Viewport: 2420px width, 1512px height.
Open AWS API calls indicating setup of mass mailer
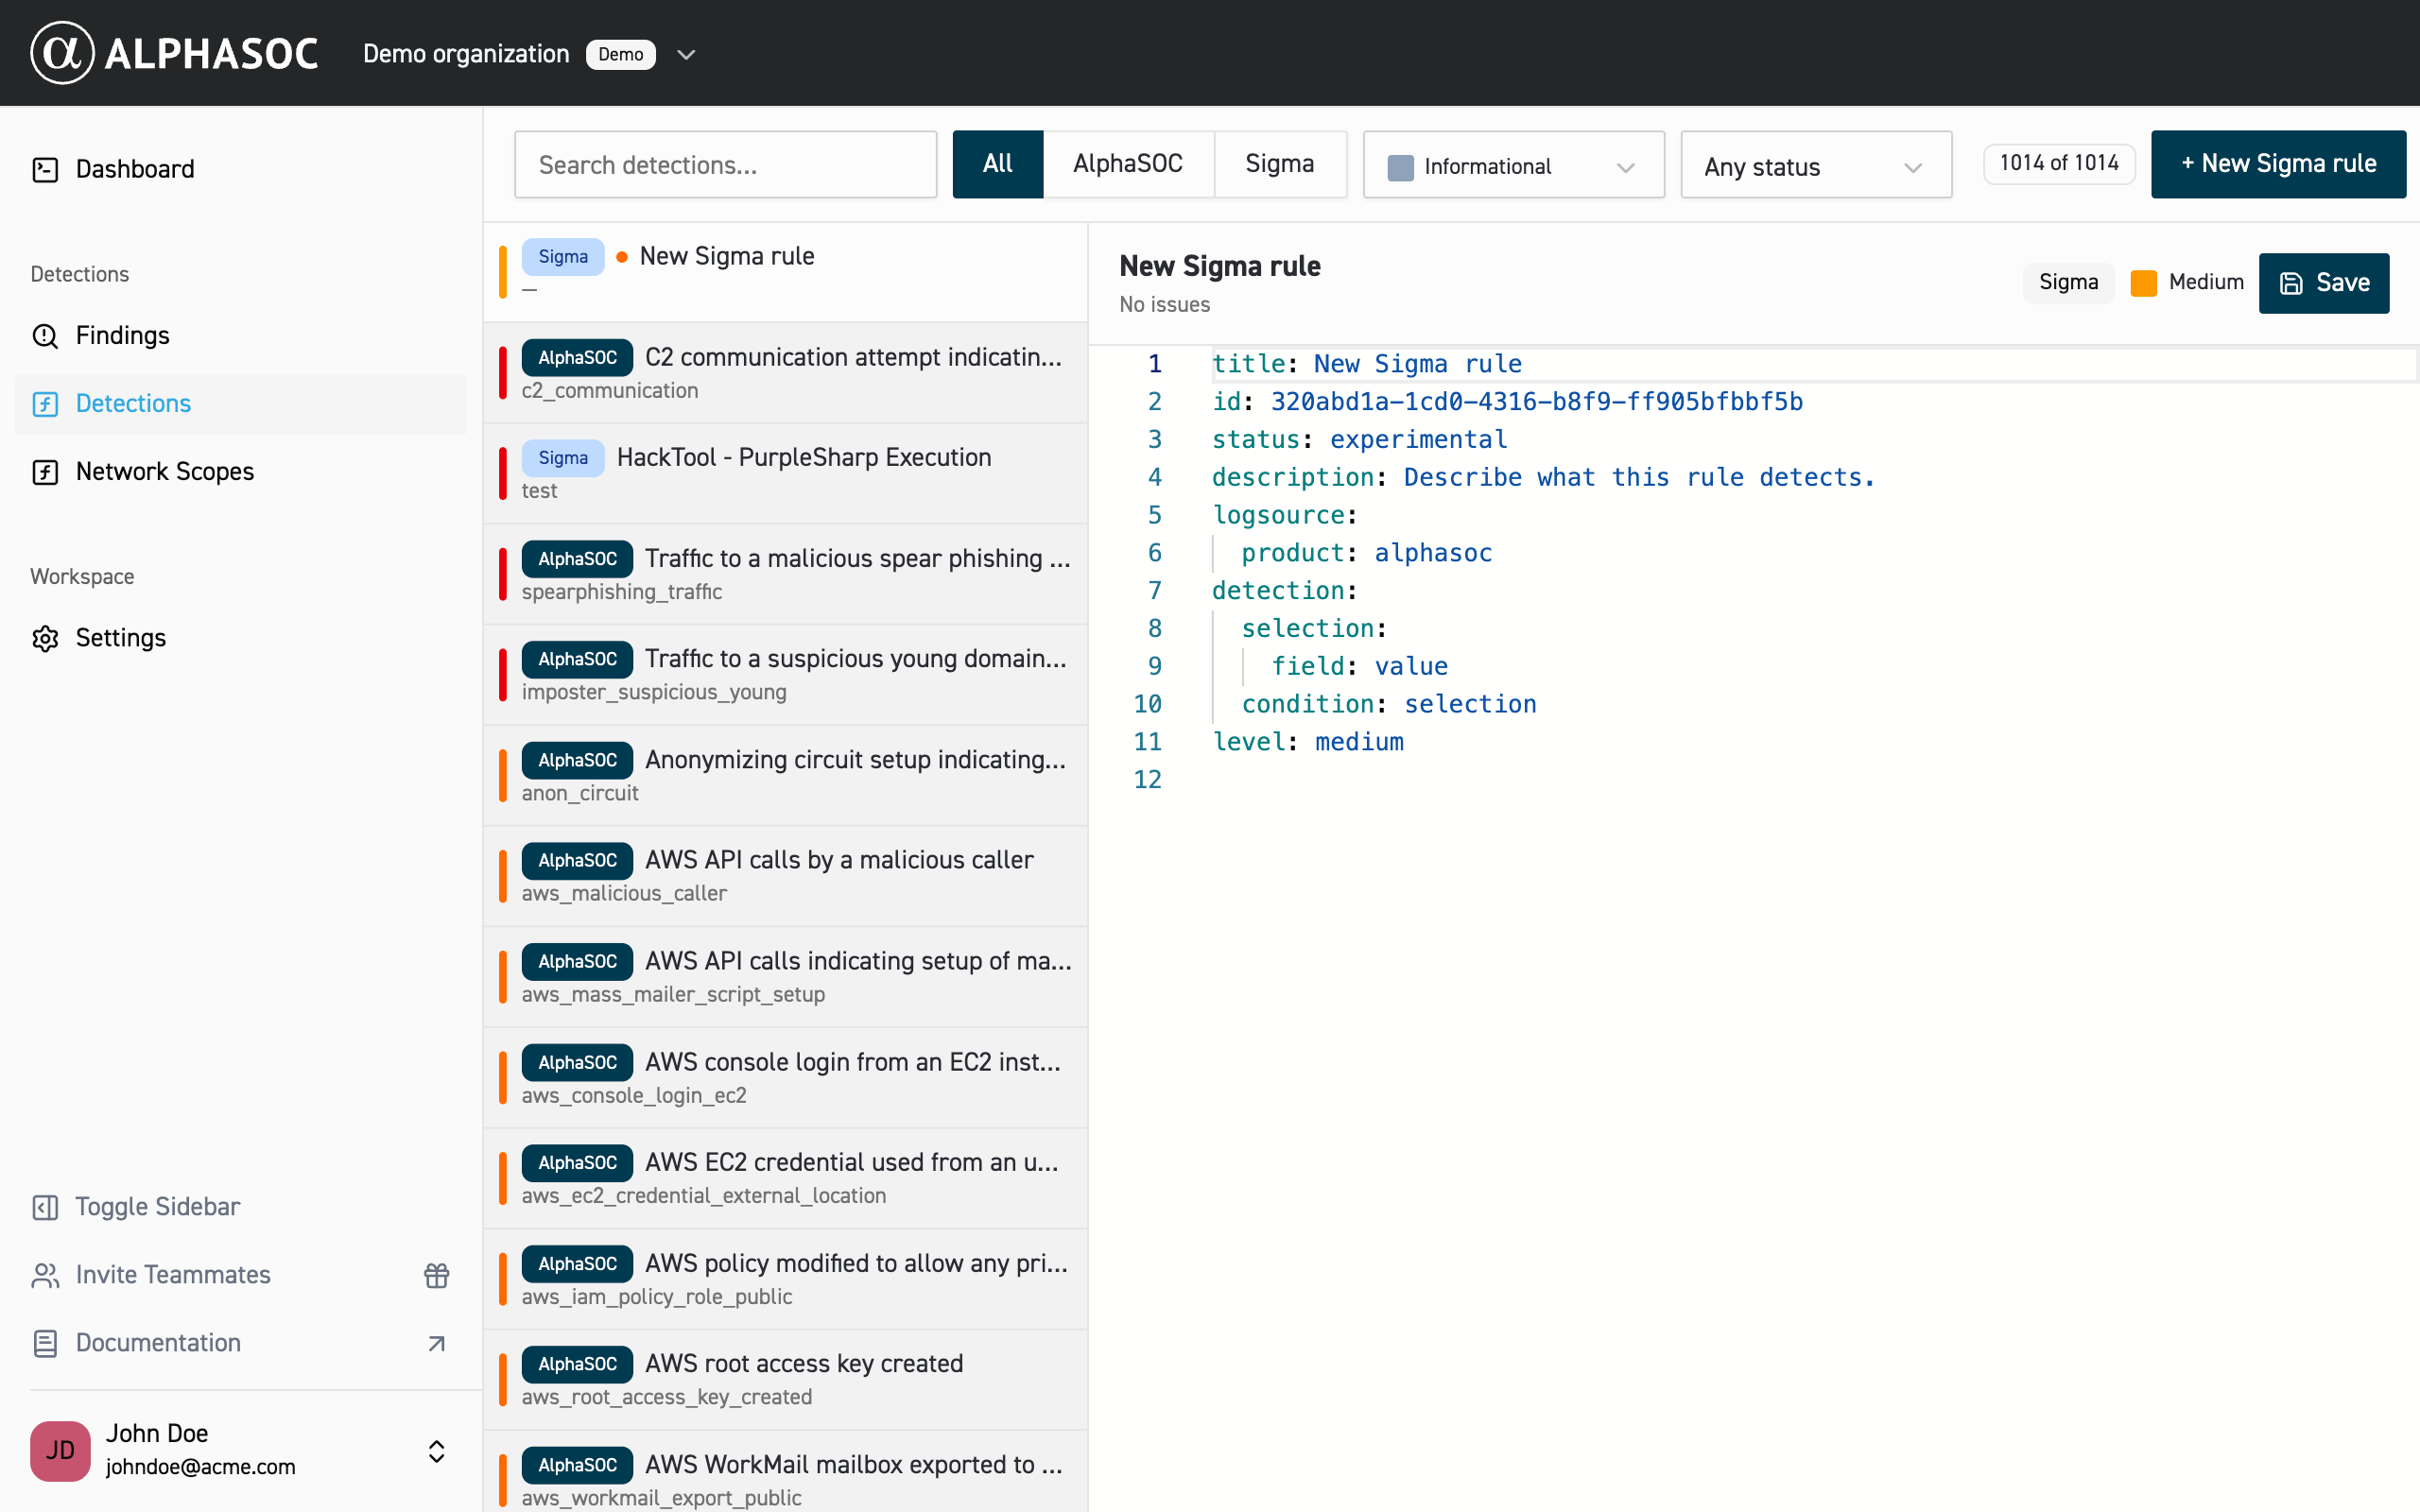point(786,977)
